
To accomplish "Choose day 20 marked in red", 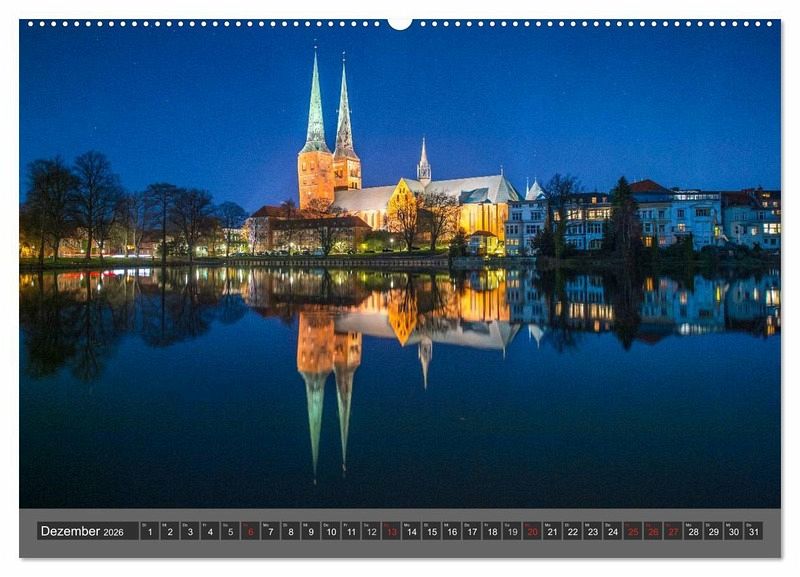I will point(532,531).
